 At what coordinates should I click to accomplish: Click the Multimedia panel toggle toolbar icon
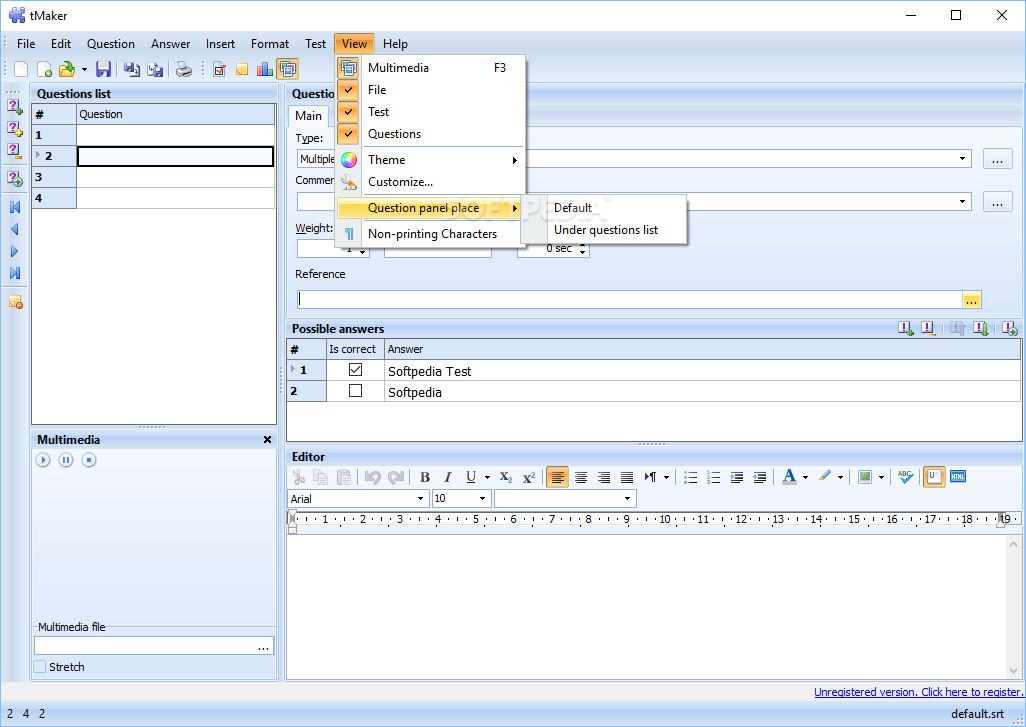pos(287,69)
